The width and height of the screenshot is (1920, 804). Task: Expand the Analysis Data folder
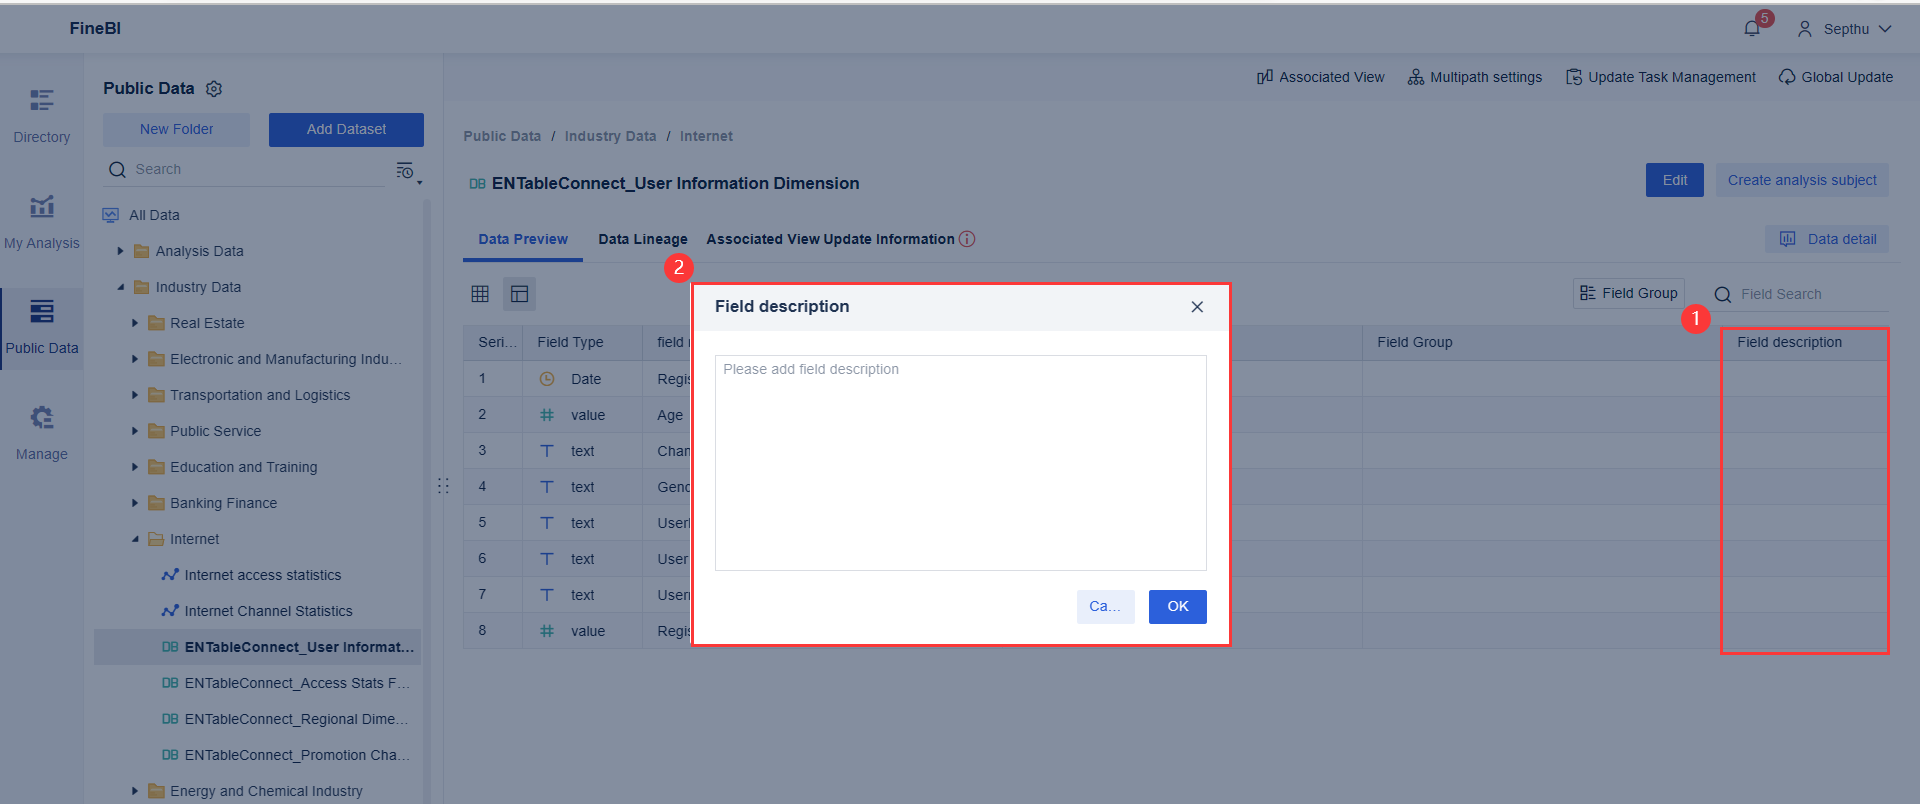tap(120, 251)
